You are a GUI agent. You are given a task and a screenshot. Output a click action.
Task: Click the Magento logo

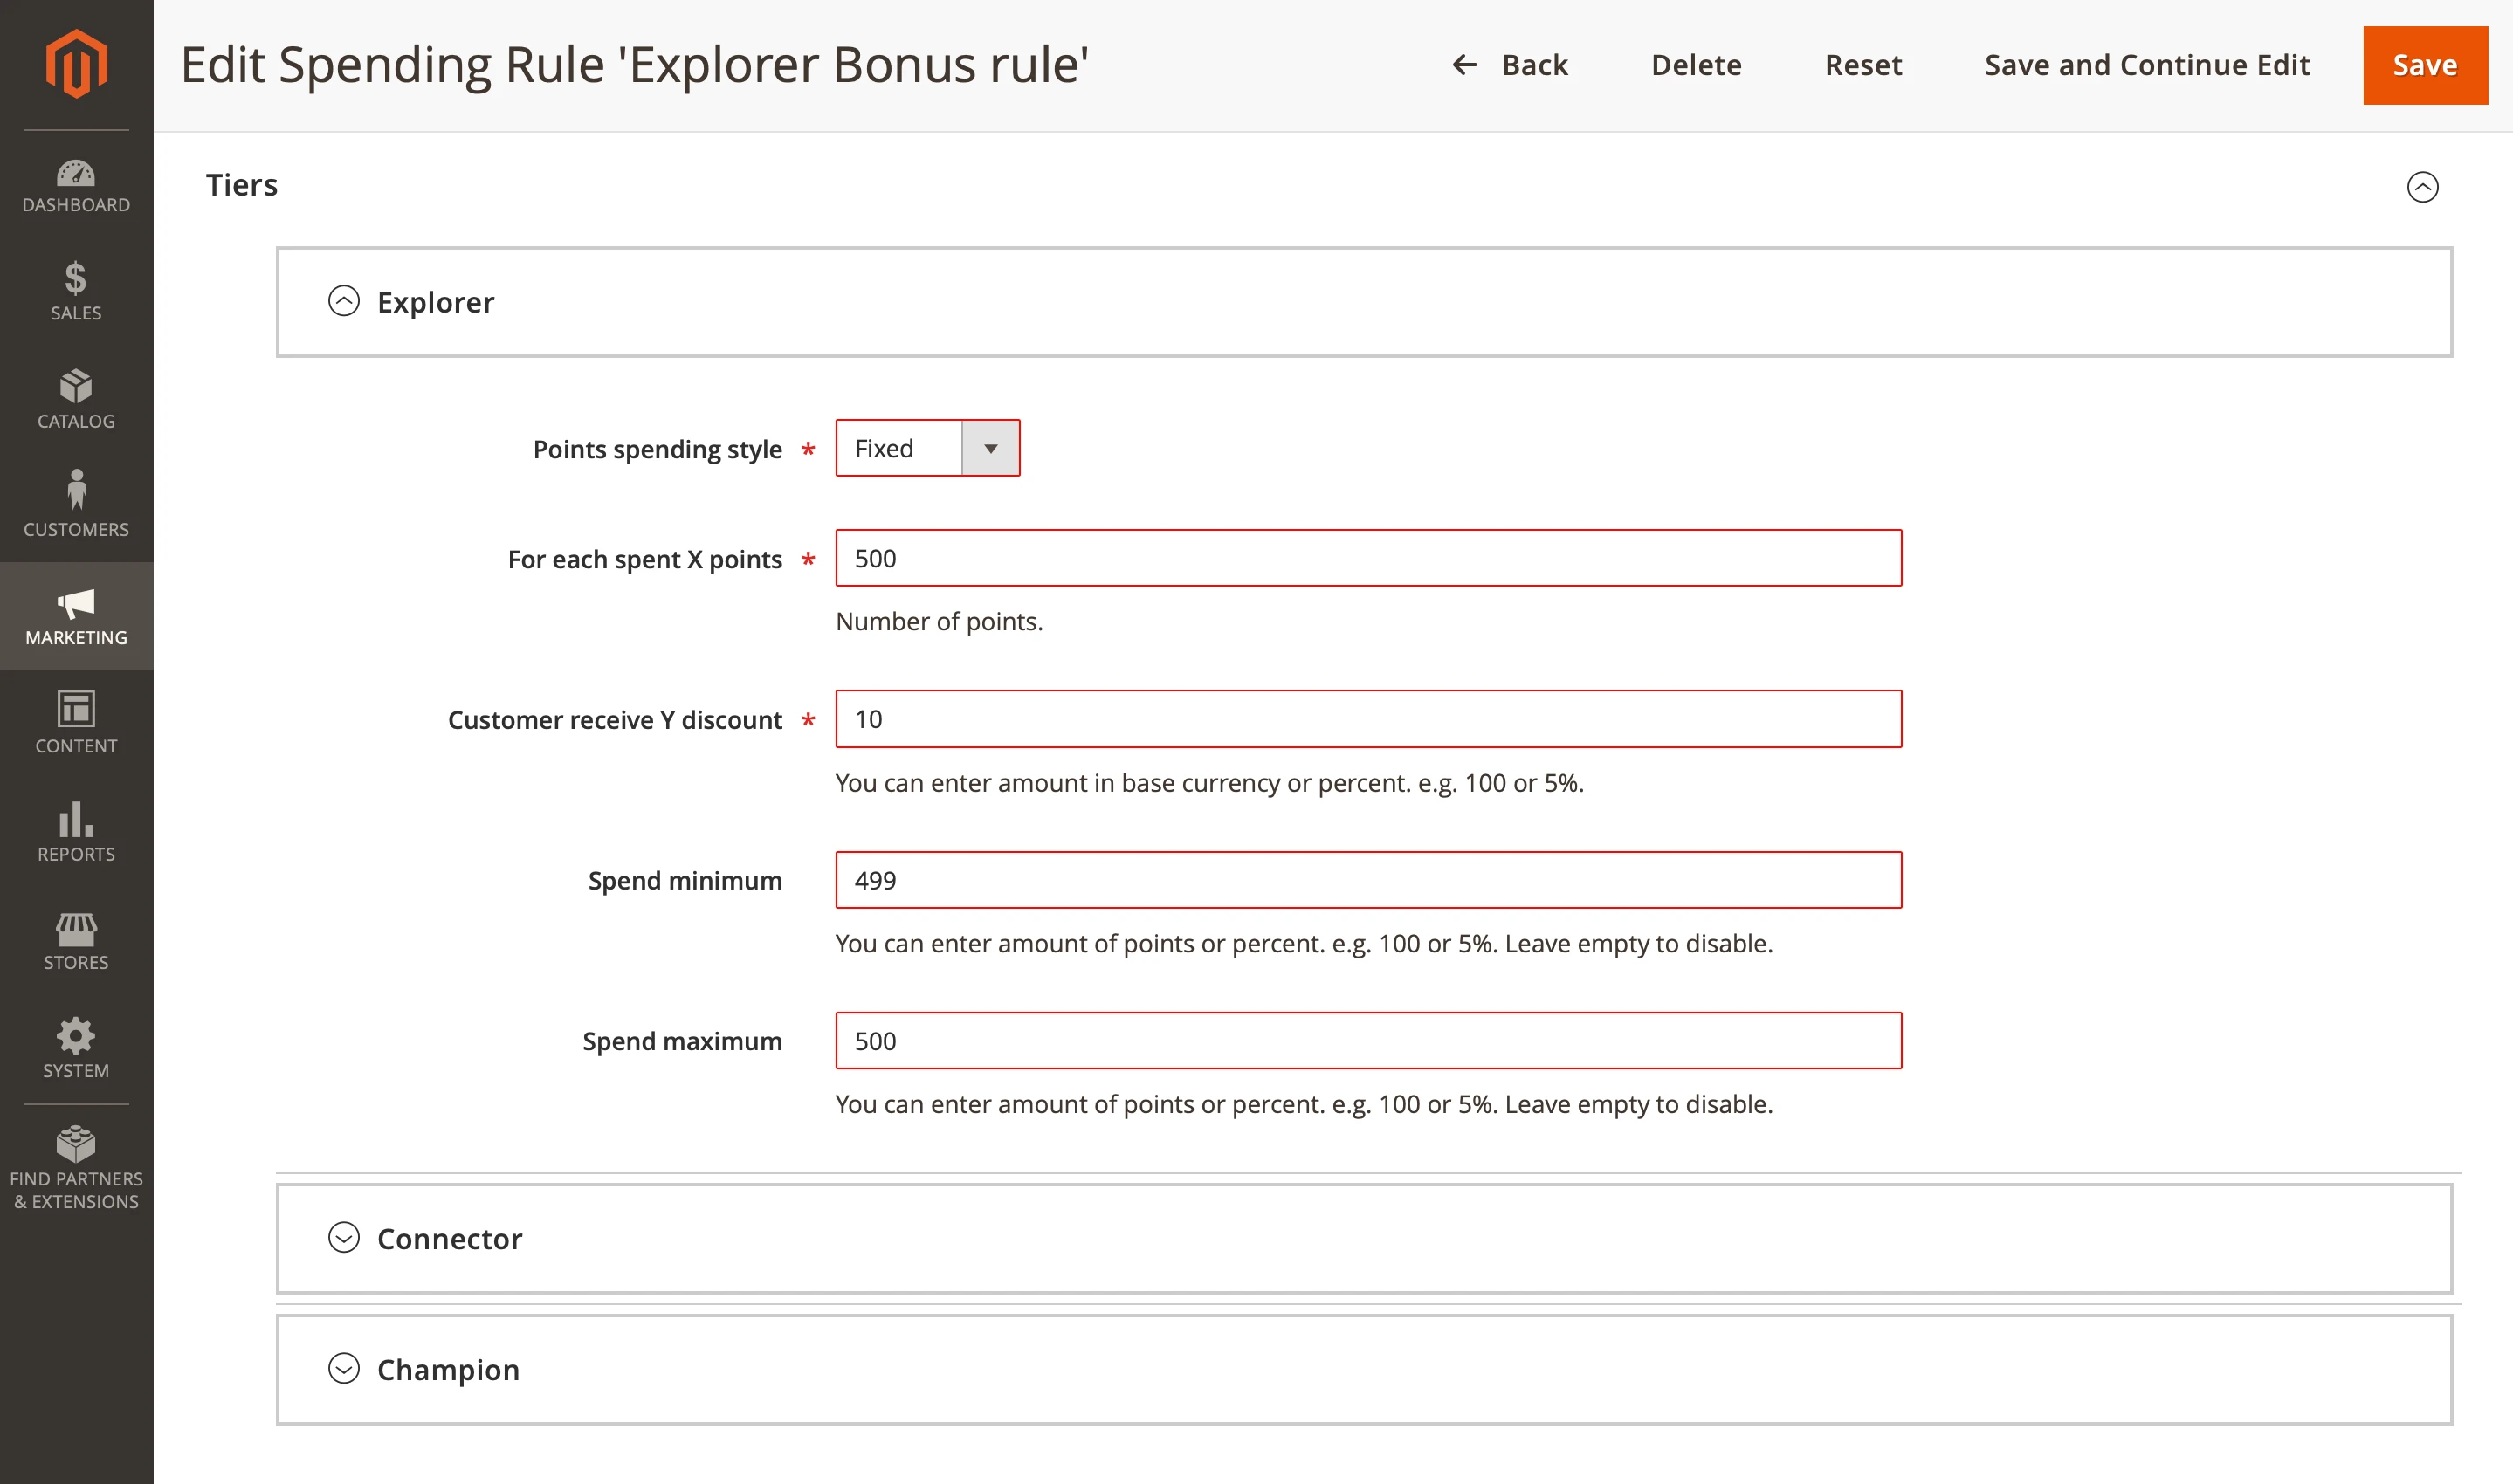click(76, 62)
